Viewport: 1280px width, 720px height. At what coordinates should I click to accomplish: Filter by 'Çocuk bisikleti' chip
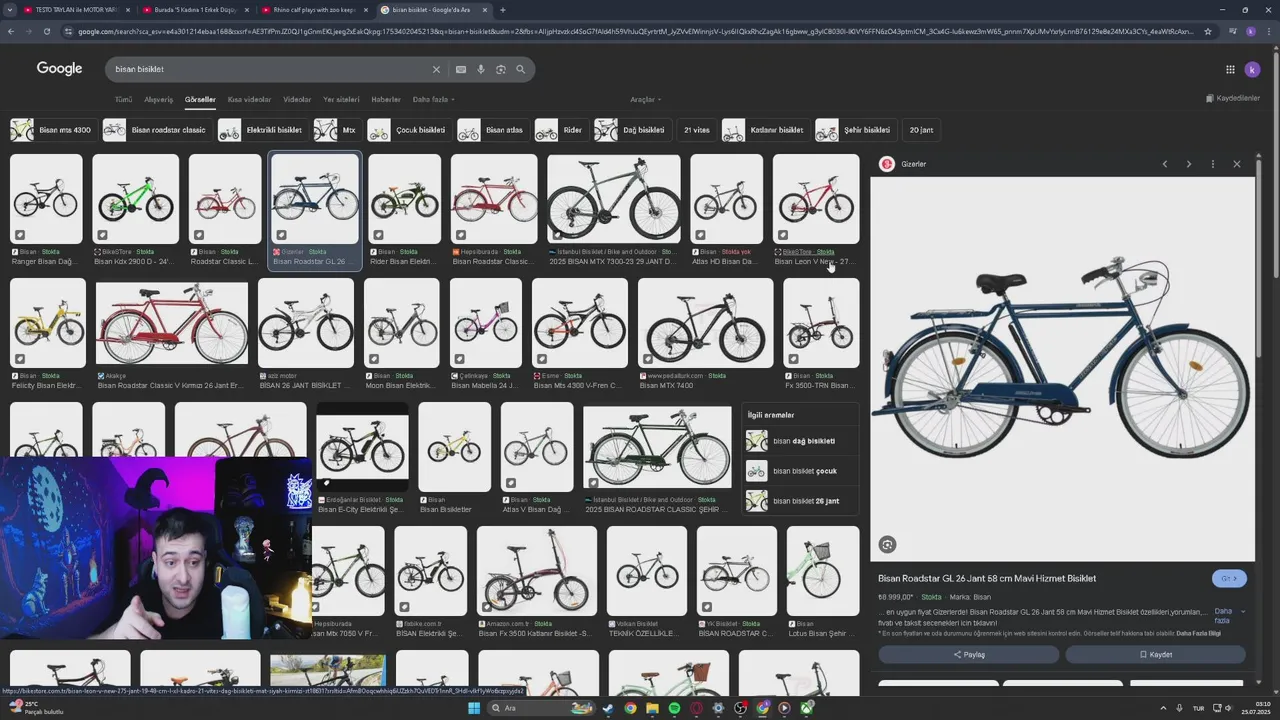click(408, 130)
